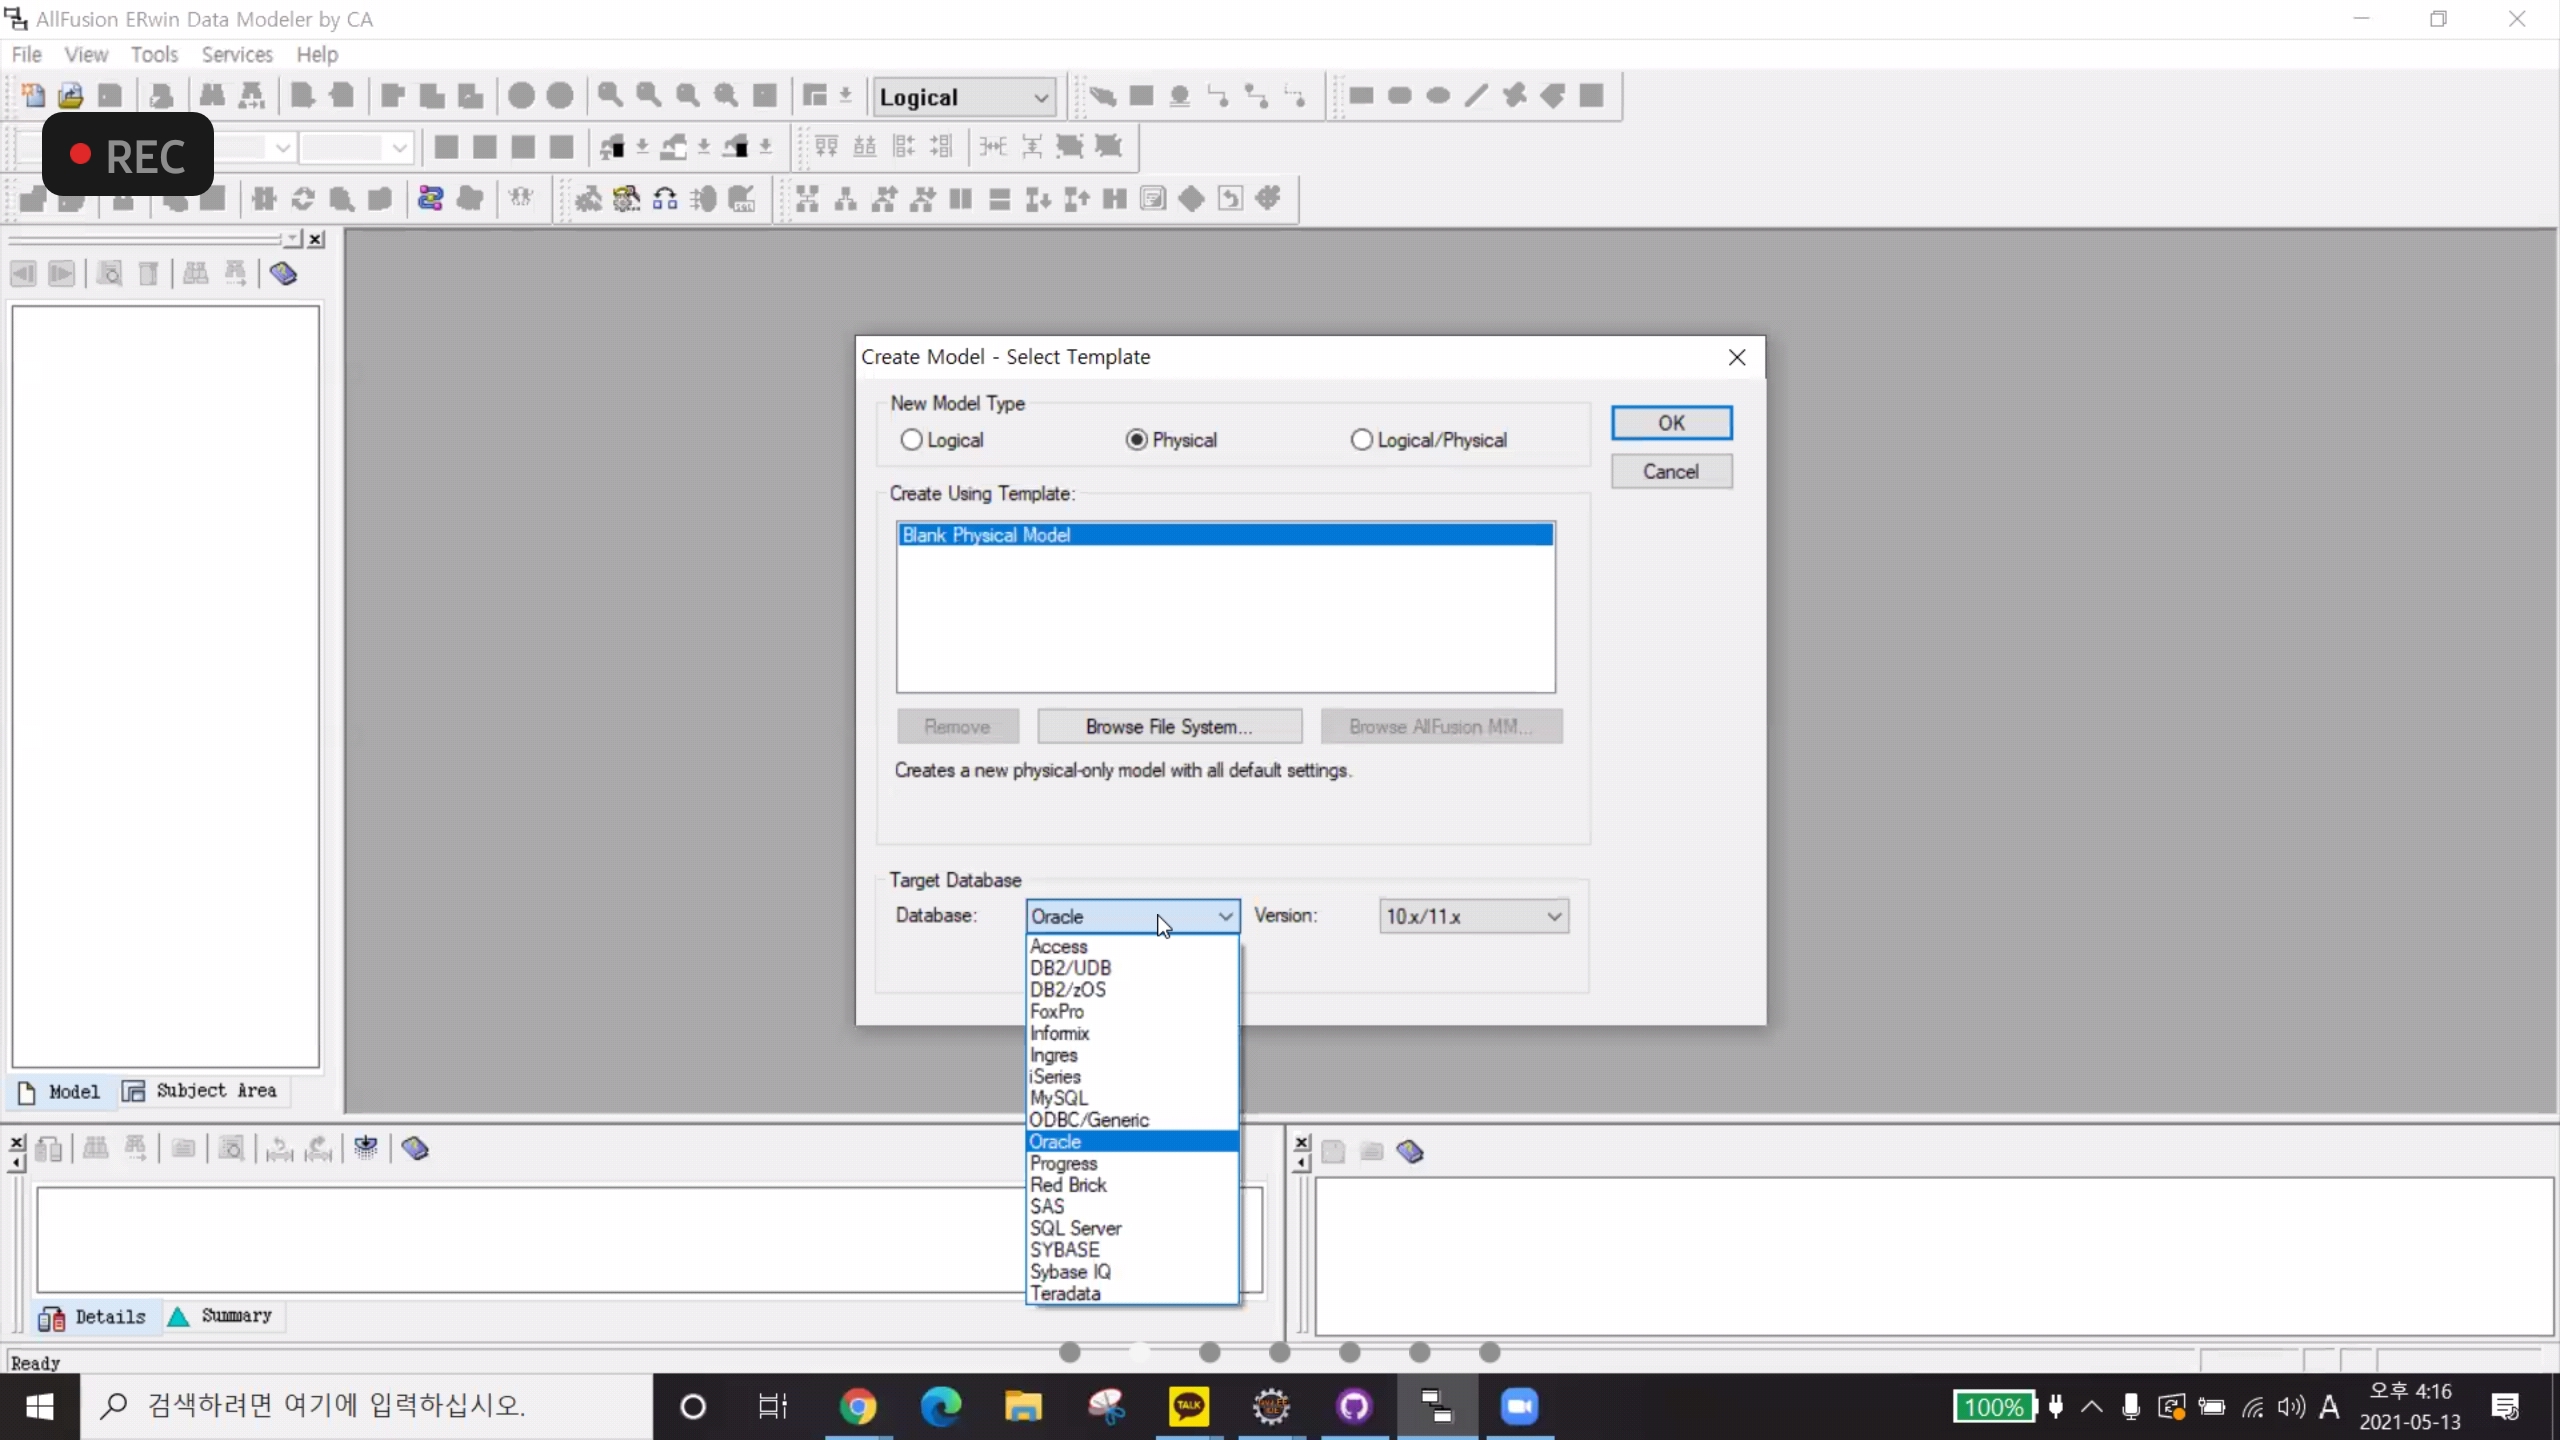Choose DB2/UDB from the database list
The height and width of the screenshot is (1440, 2560).
(x=1133, y=968)
